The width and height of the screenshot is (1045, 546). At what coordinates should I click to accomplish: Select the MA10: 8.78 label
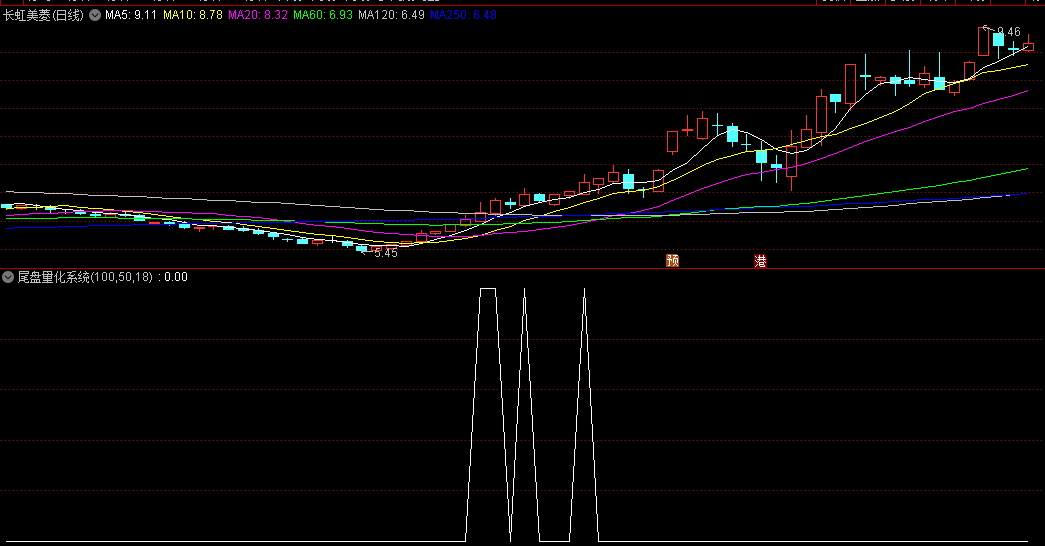(193, 15)
